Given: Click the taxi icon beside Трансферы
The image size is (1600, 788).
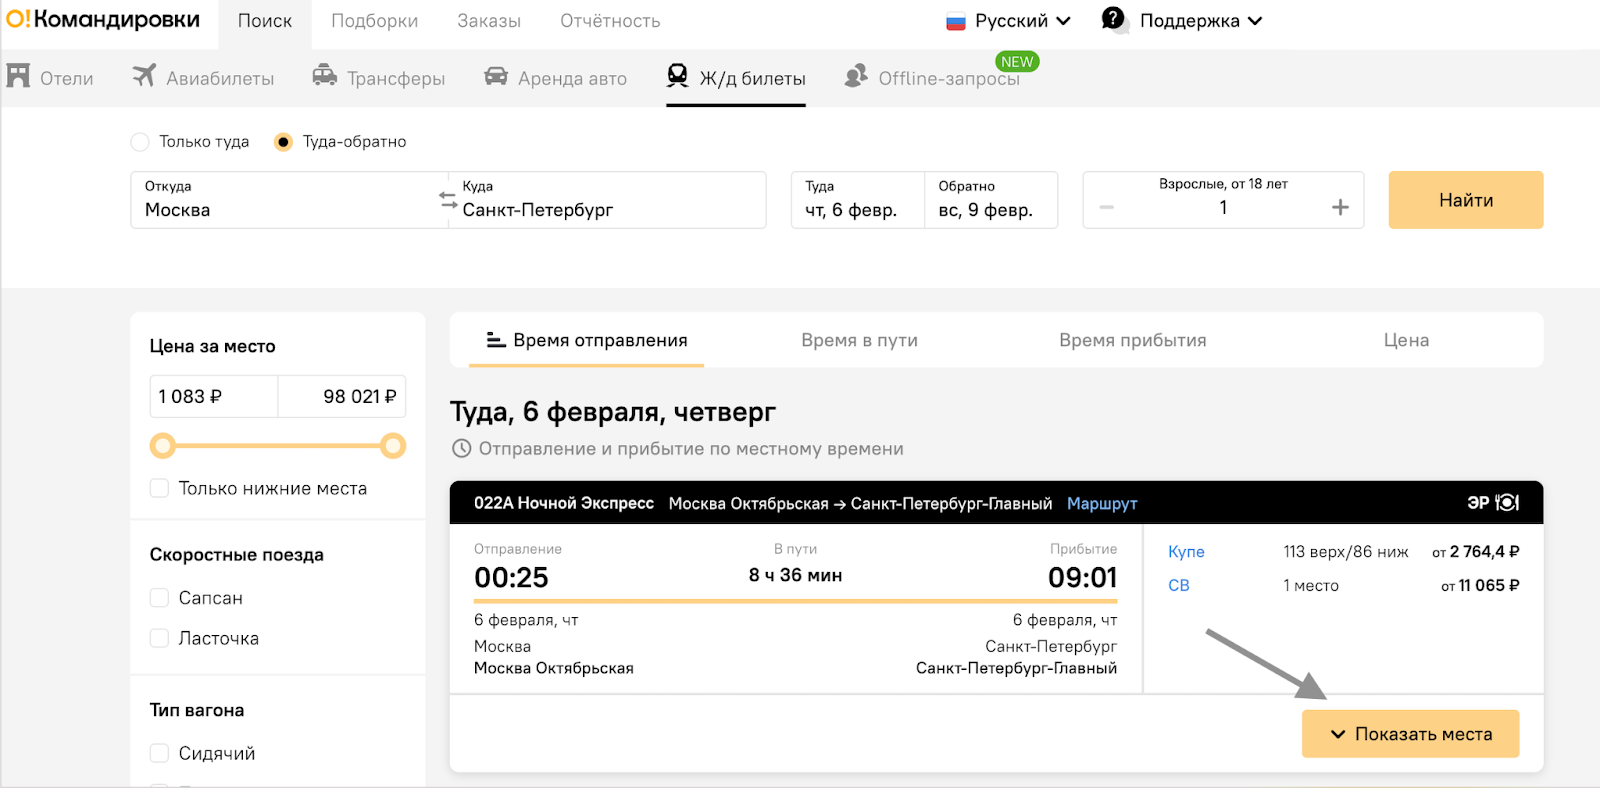Looking at the screenshot, I should coord(325,75).
